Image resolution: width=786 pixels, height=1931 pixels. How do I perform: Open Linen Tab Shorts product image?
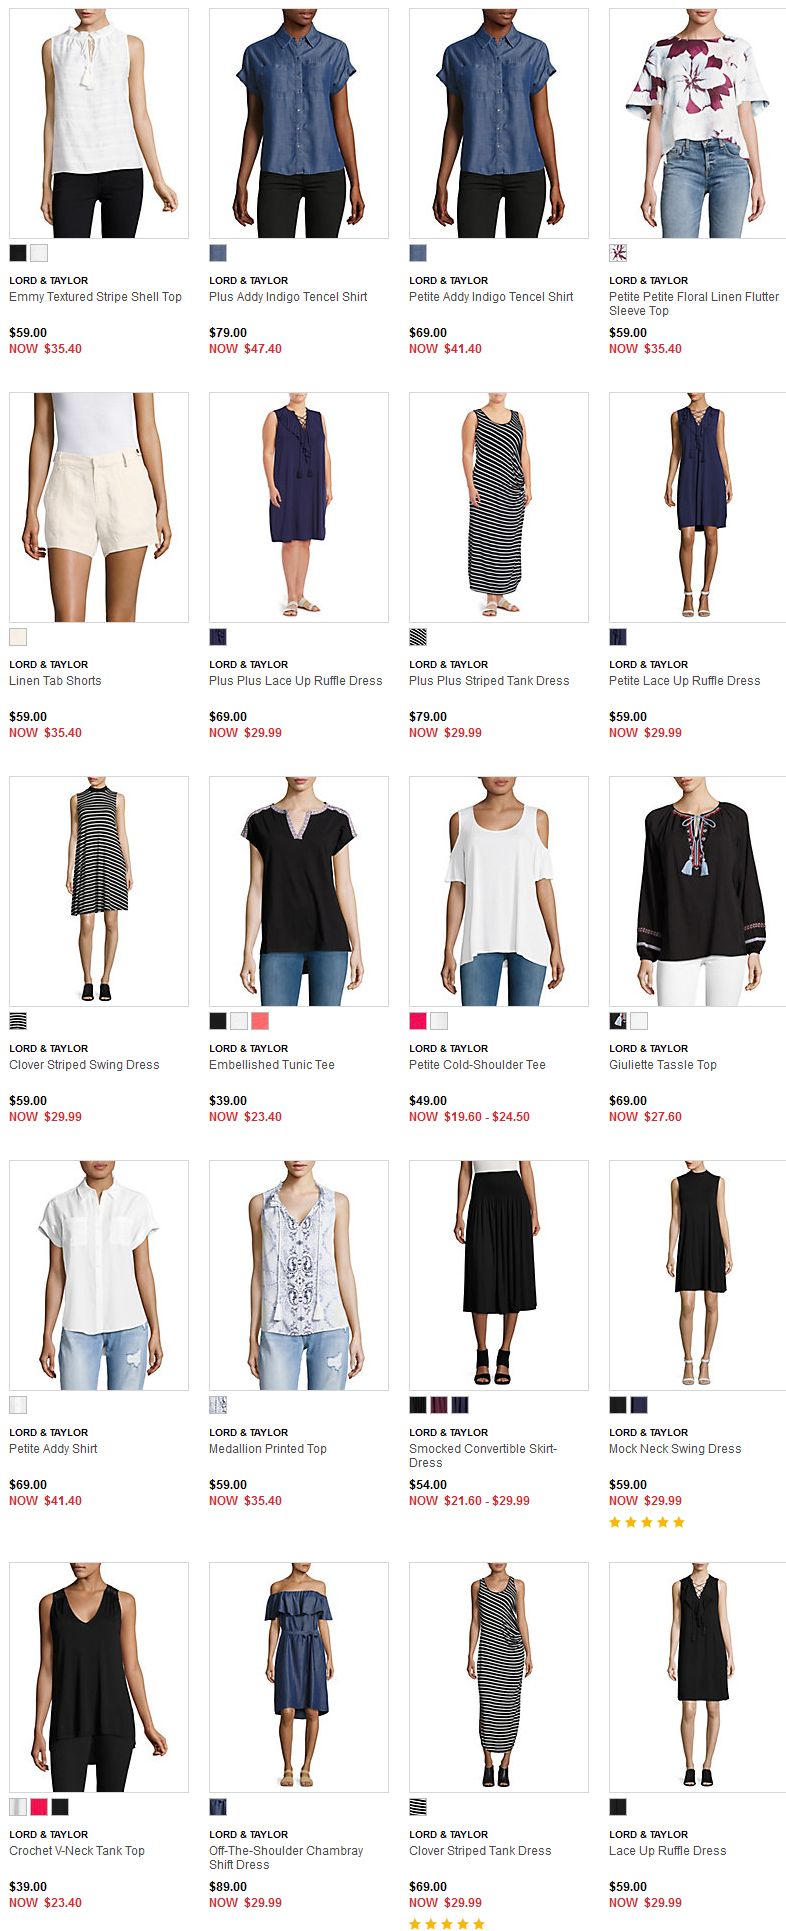click(99, 507)
